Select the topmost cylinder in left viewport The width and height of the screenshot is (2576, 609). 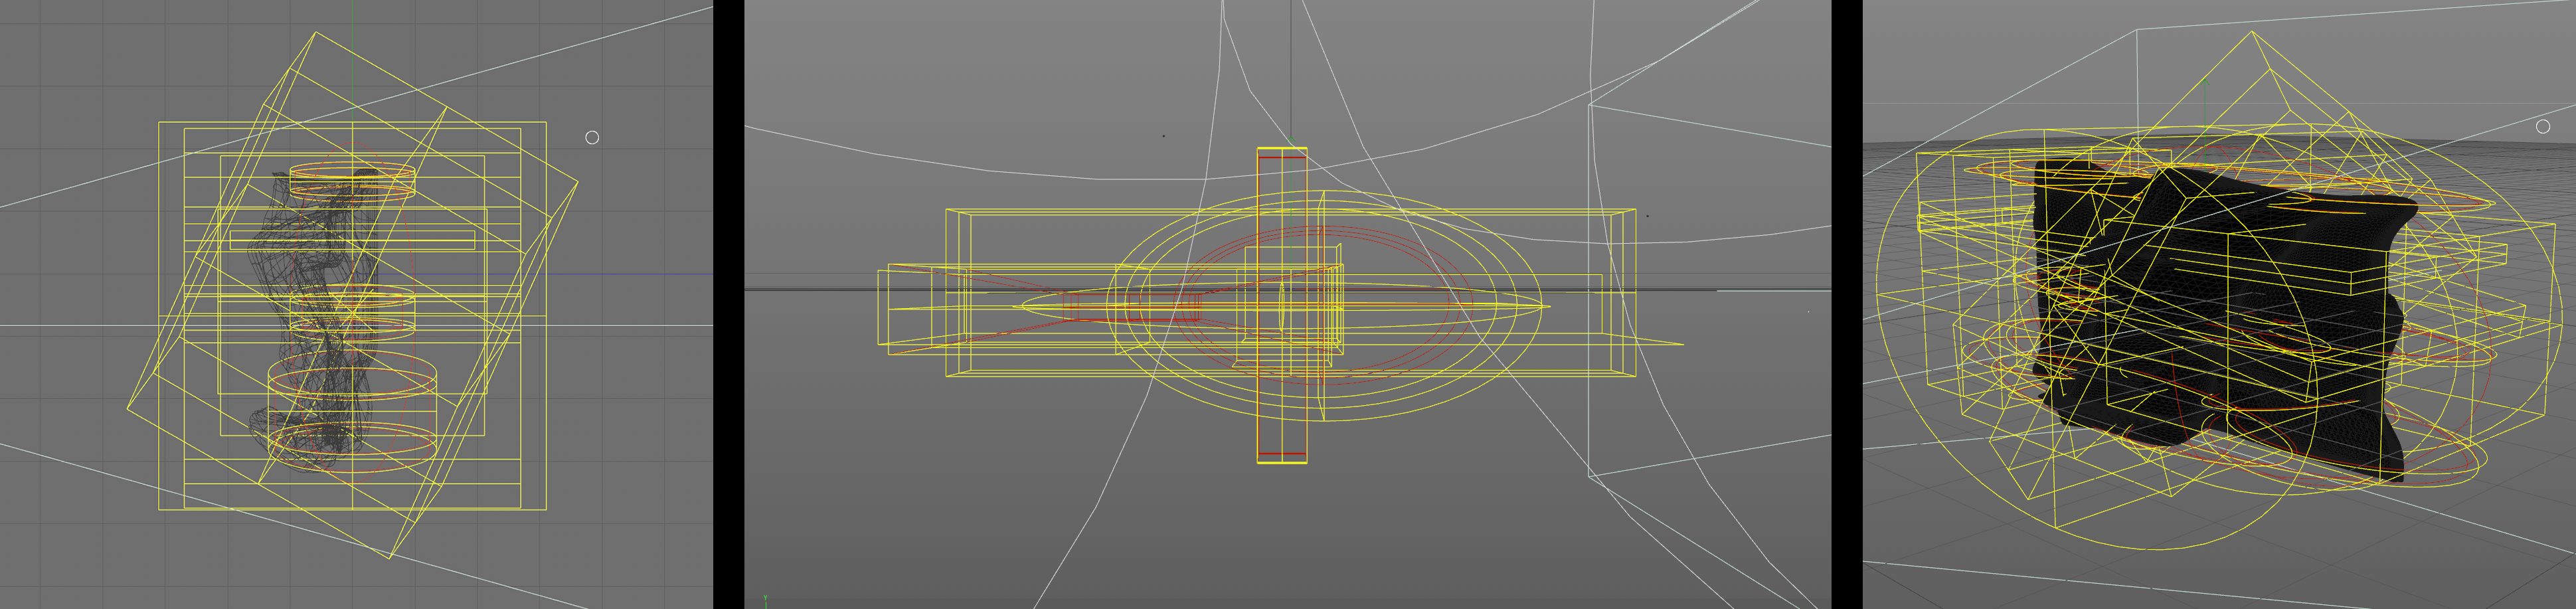[352, 180]
